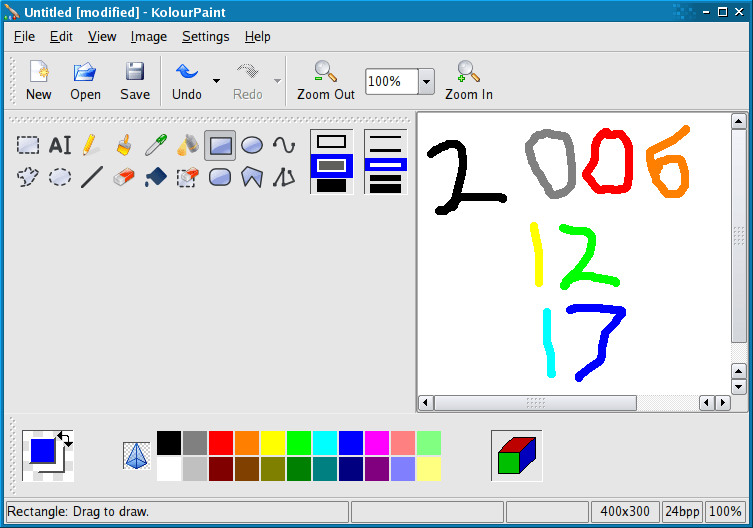The height and width of the screenshot is (528, 753).
Task: Click the Zoom In button
Action: pyautogui.click(x=468, y=80)
